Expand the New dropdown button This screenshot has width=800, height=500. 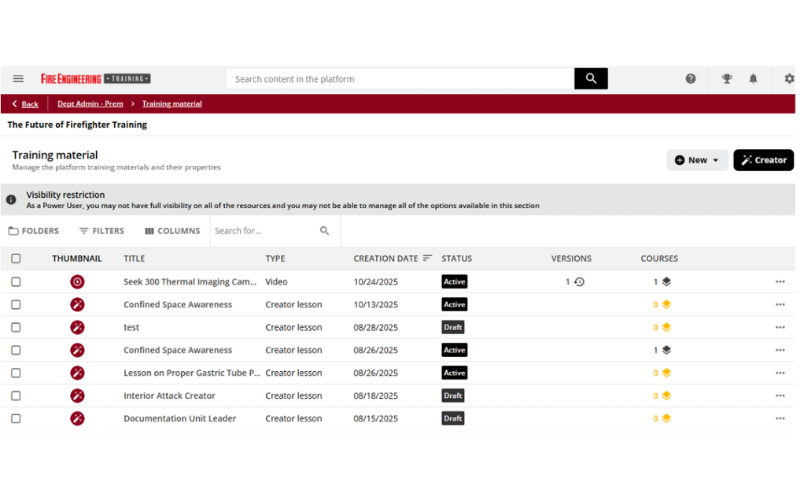pos(697,160)
